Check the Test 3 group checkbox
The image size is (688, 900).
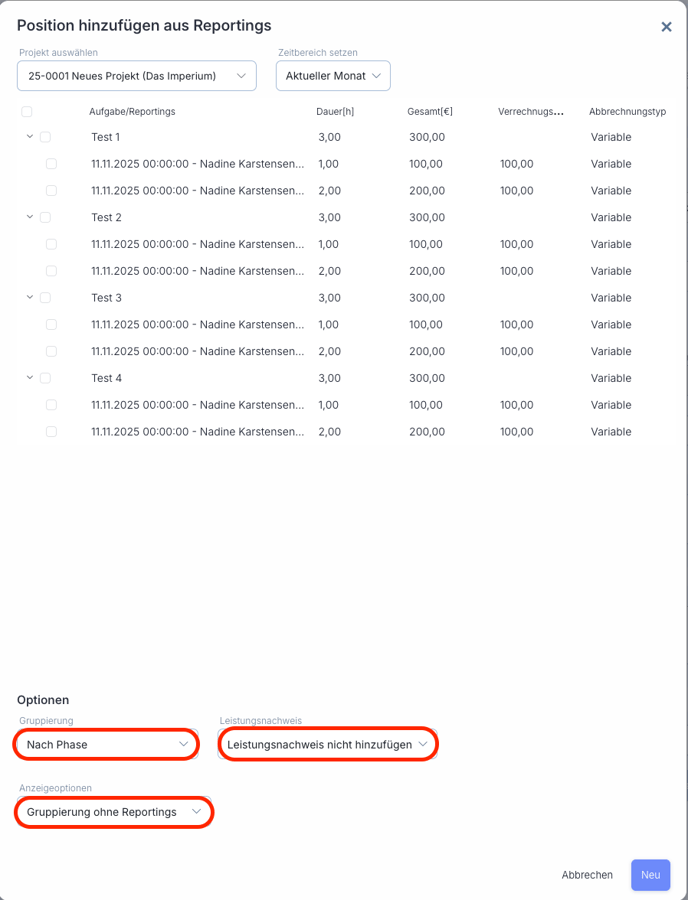(45, 298)
